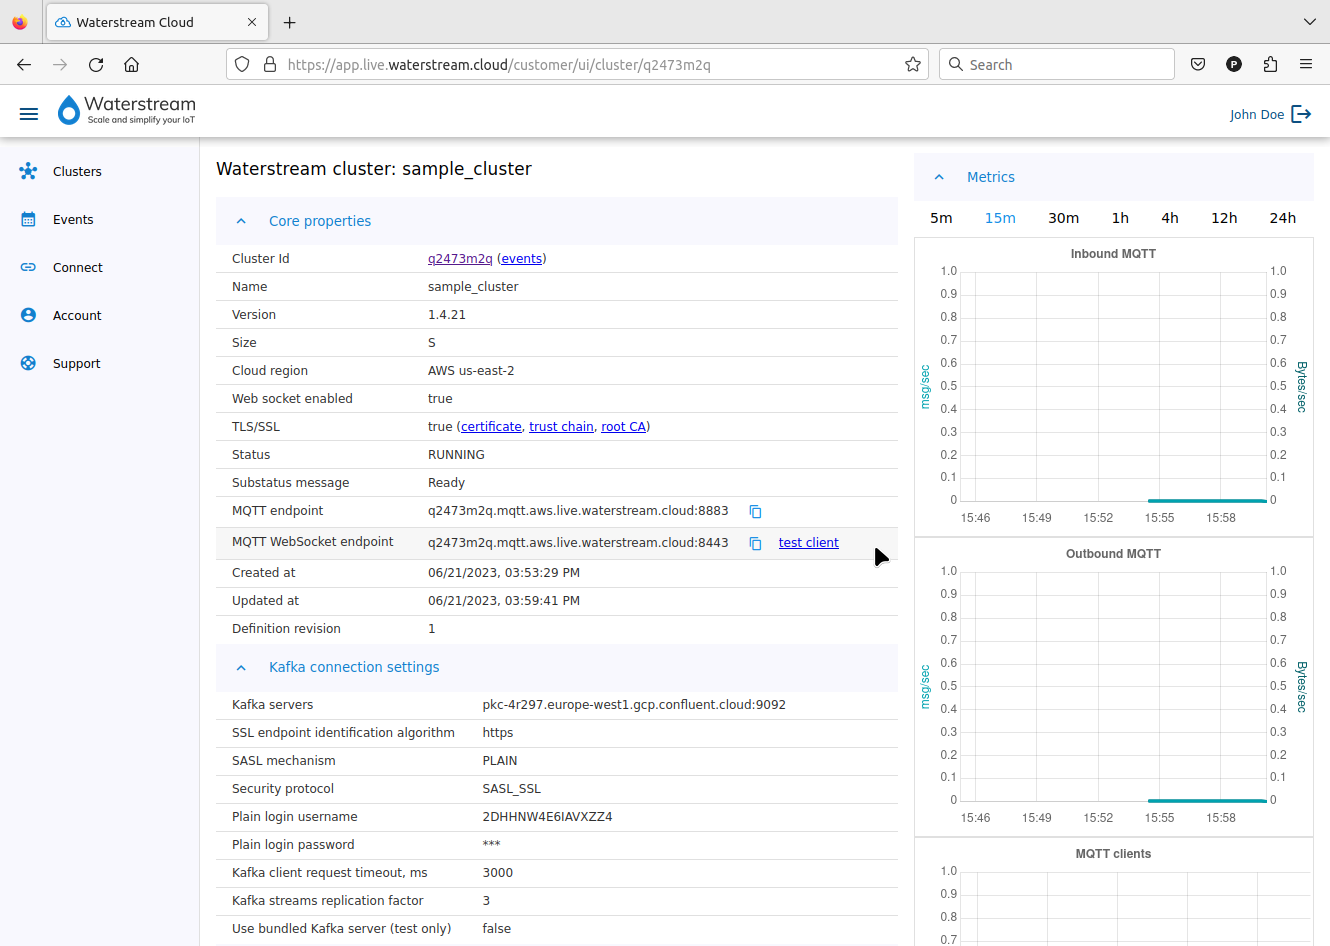Click the Outbound MQTT chart
1330x946 pixels.
coord(1113,687)
